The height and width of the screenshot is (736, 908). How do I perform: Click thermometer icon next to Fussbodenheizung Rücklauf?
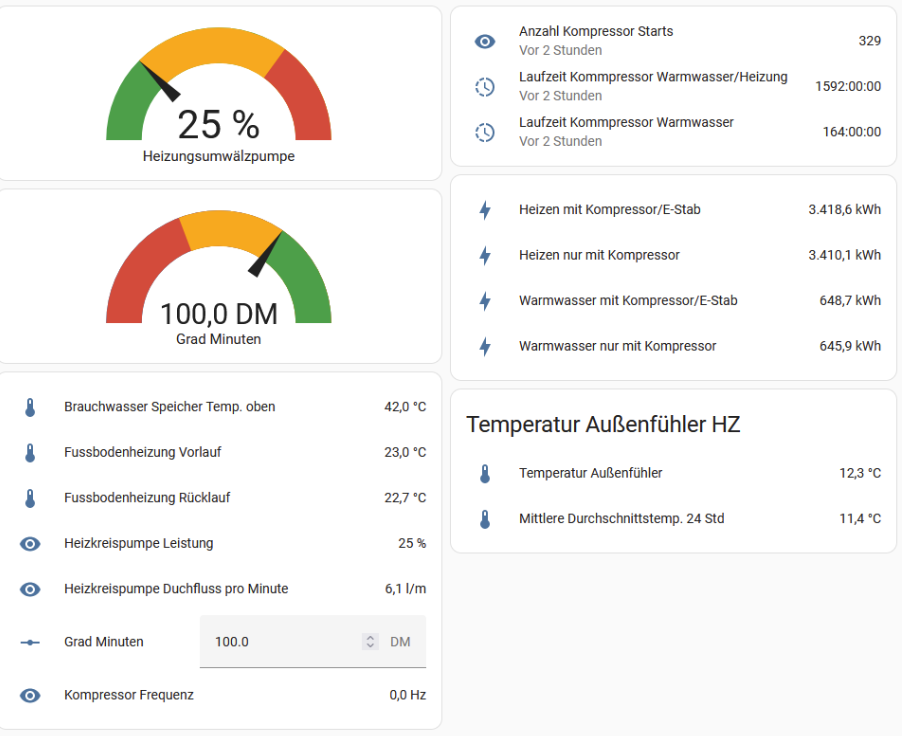pyautogui.click(x=30, y=498)
